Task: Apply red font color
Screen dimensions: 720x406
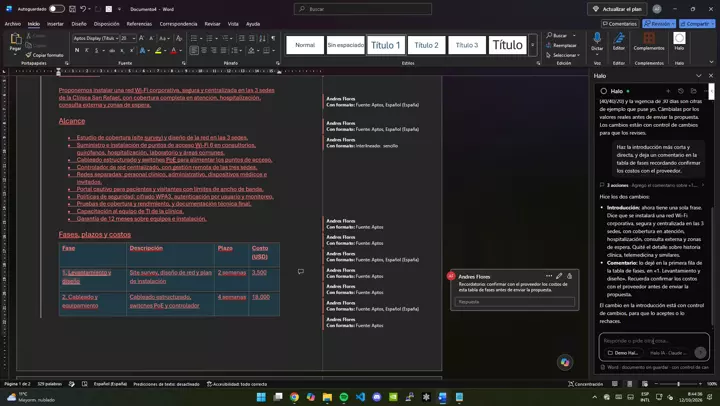Action: (x=174, y=51)
